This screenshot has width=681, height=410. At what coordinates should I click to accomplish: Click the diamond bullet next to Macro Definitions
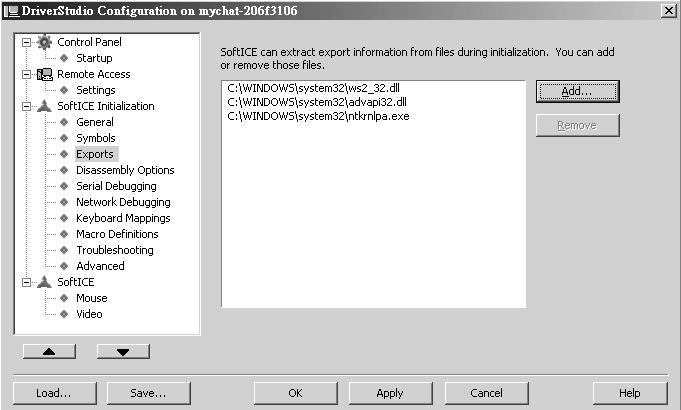coord(64,234)
